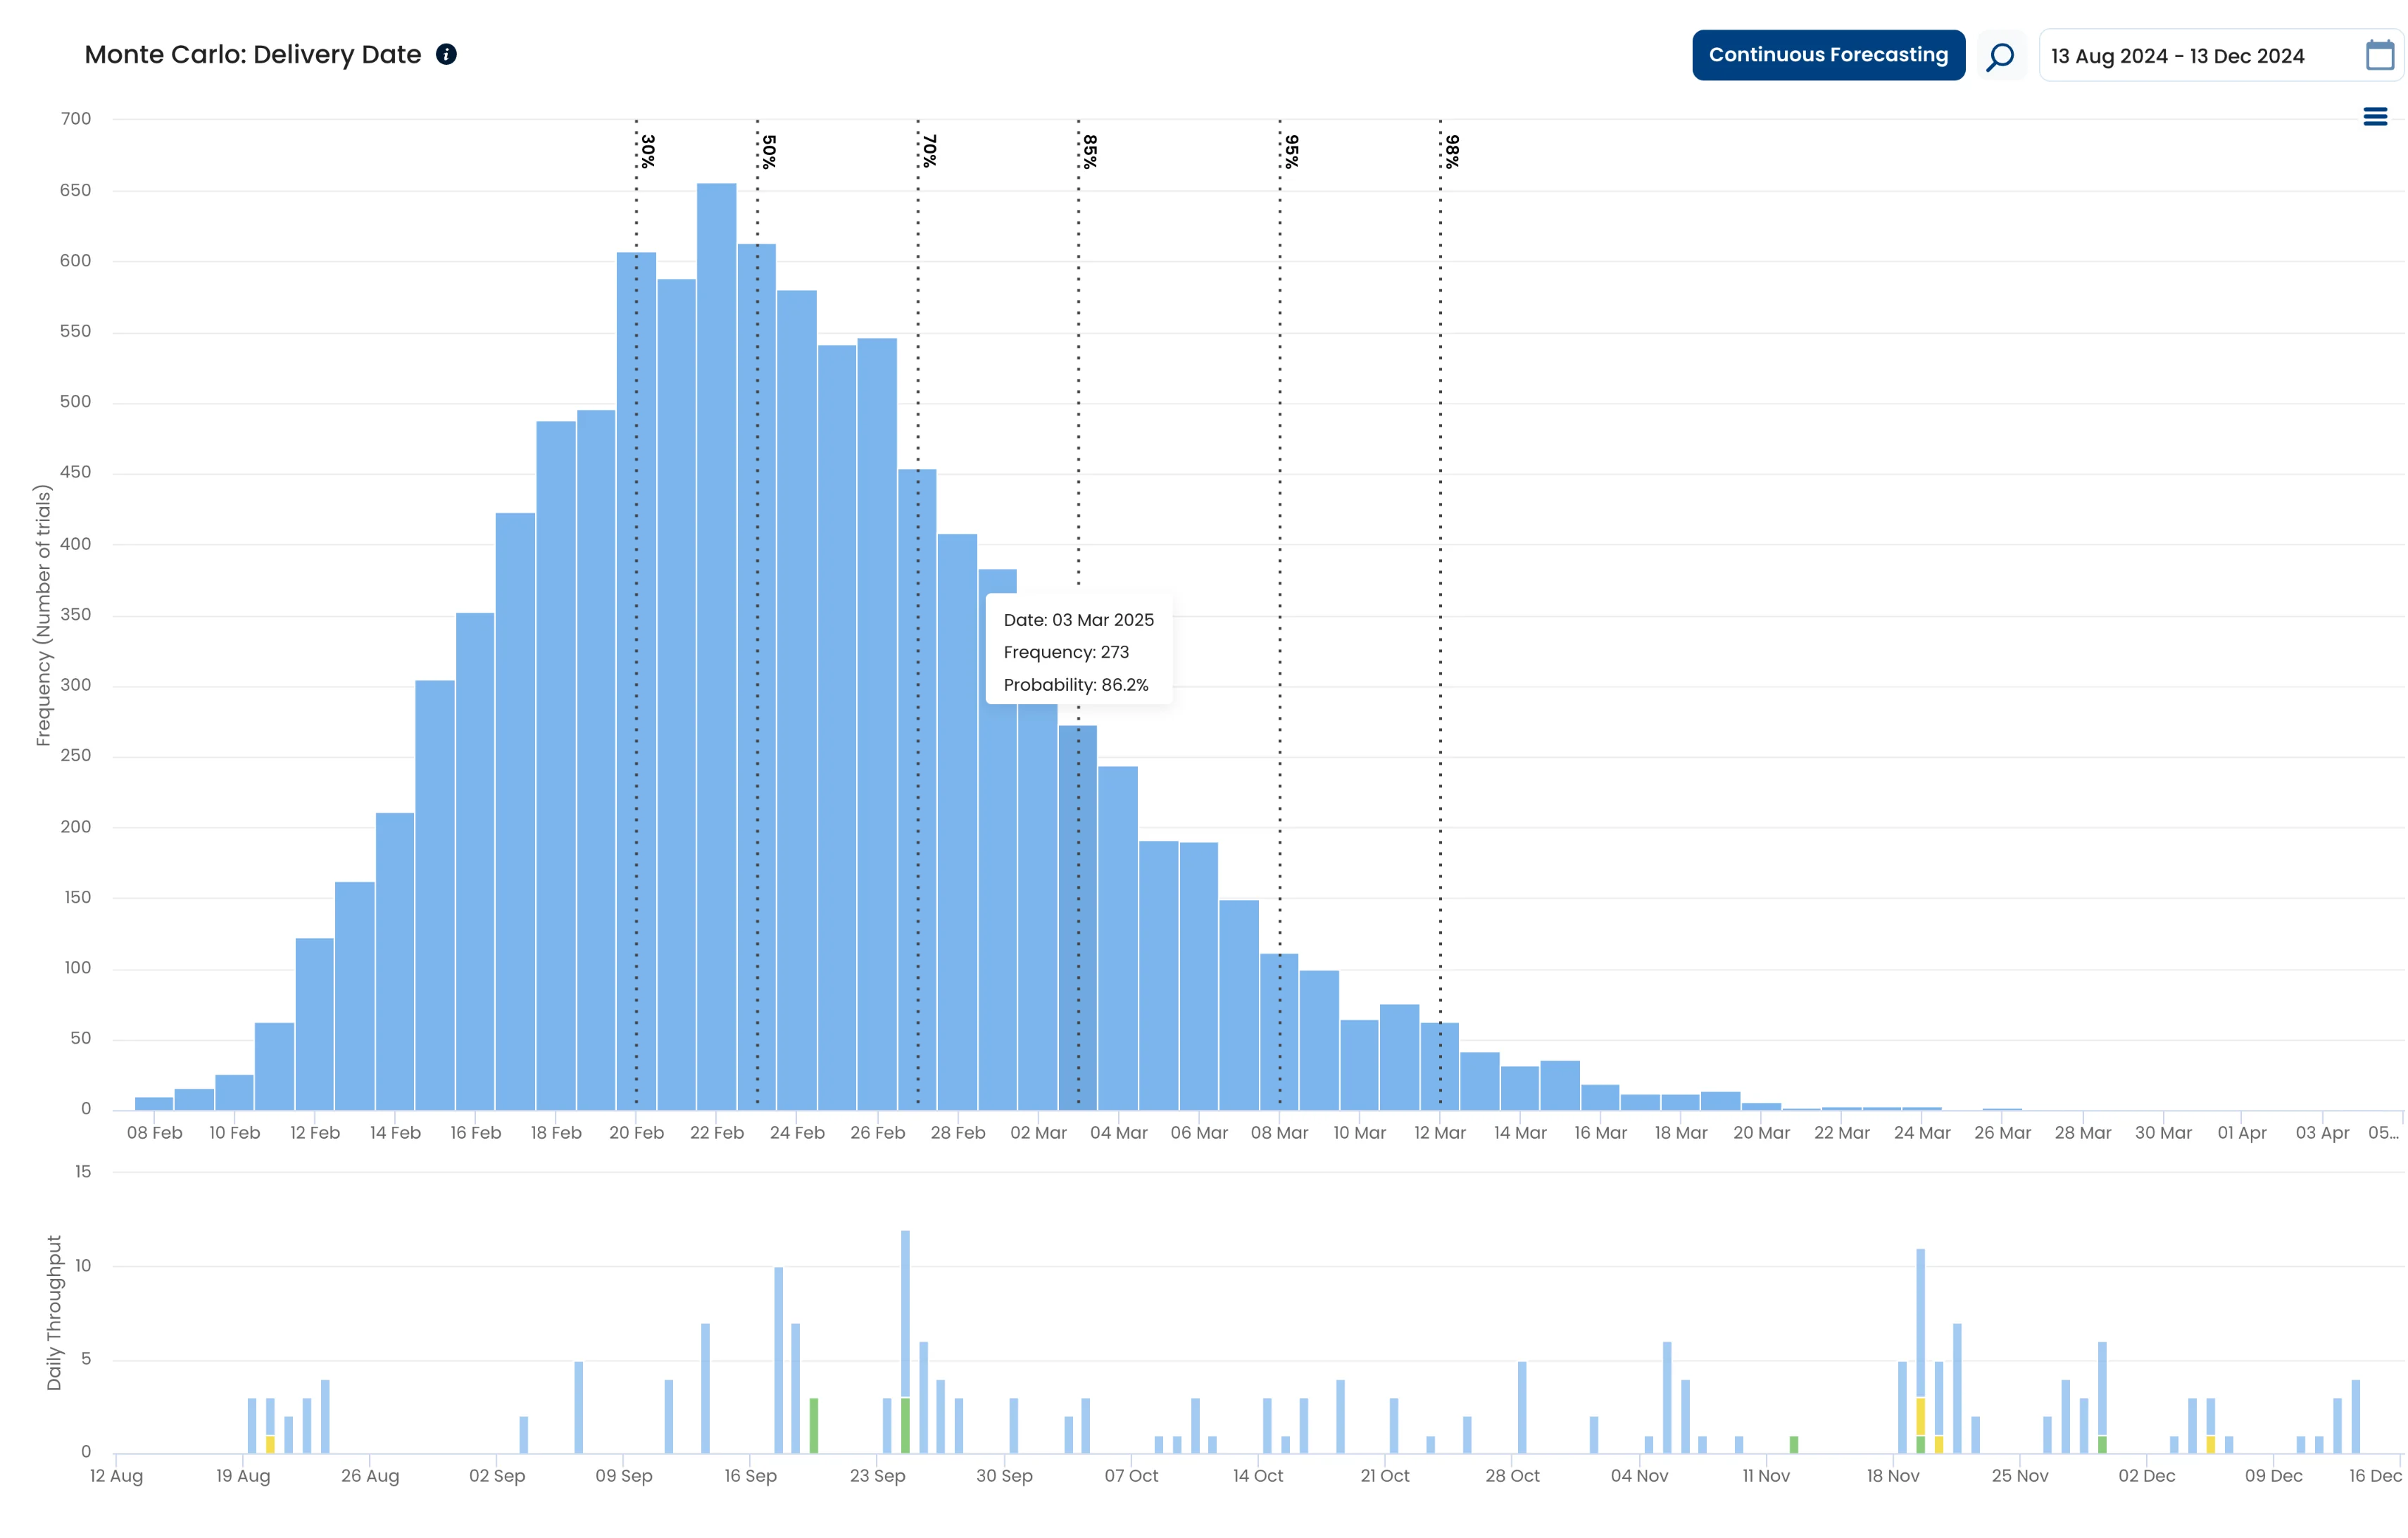This screenshot has width=2408, height=1538.
Task: Click the '02 Dec' throughput axis label
Action: pyautogui.click(x=2146, y=1476)
